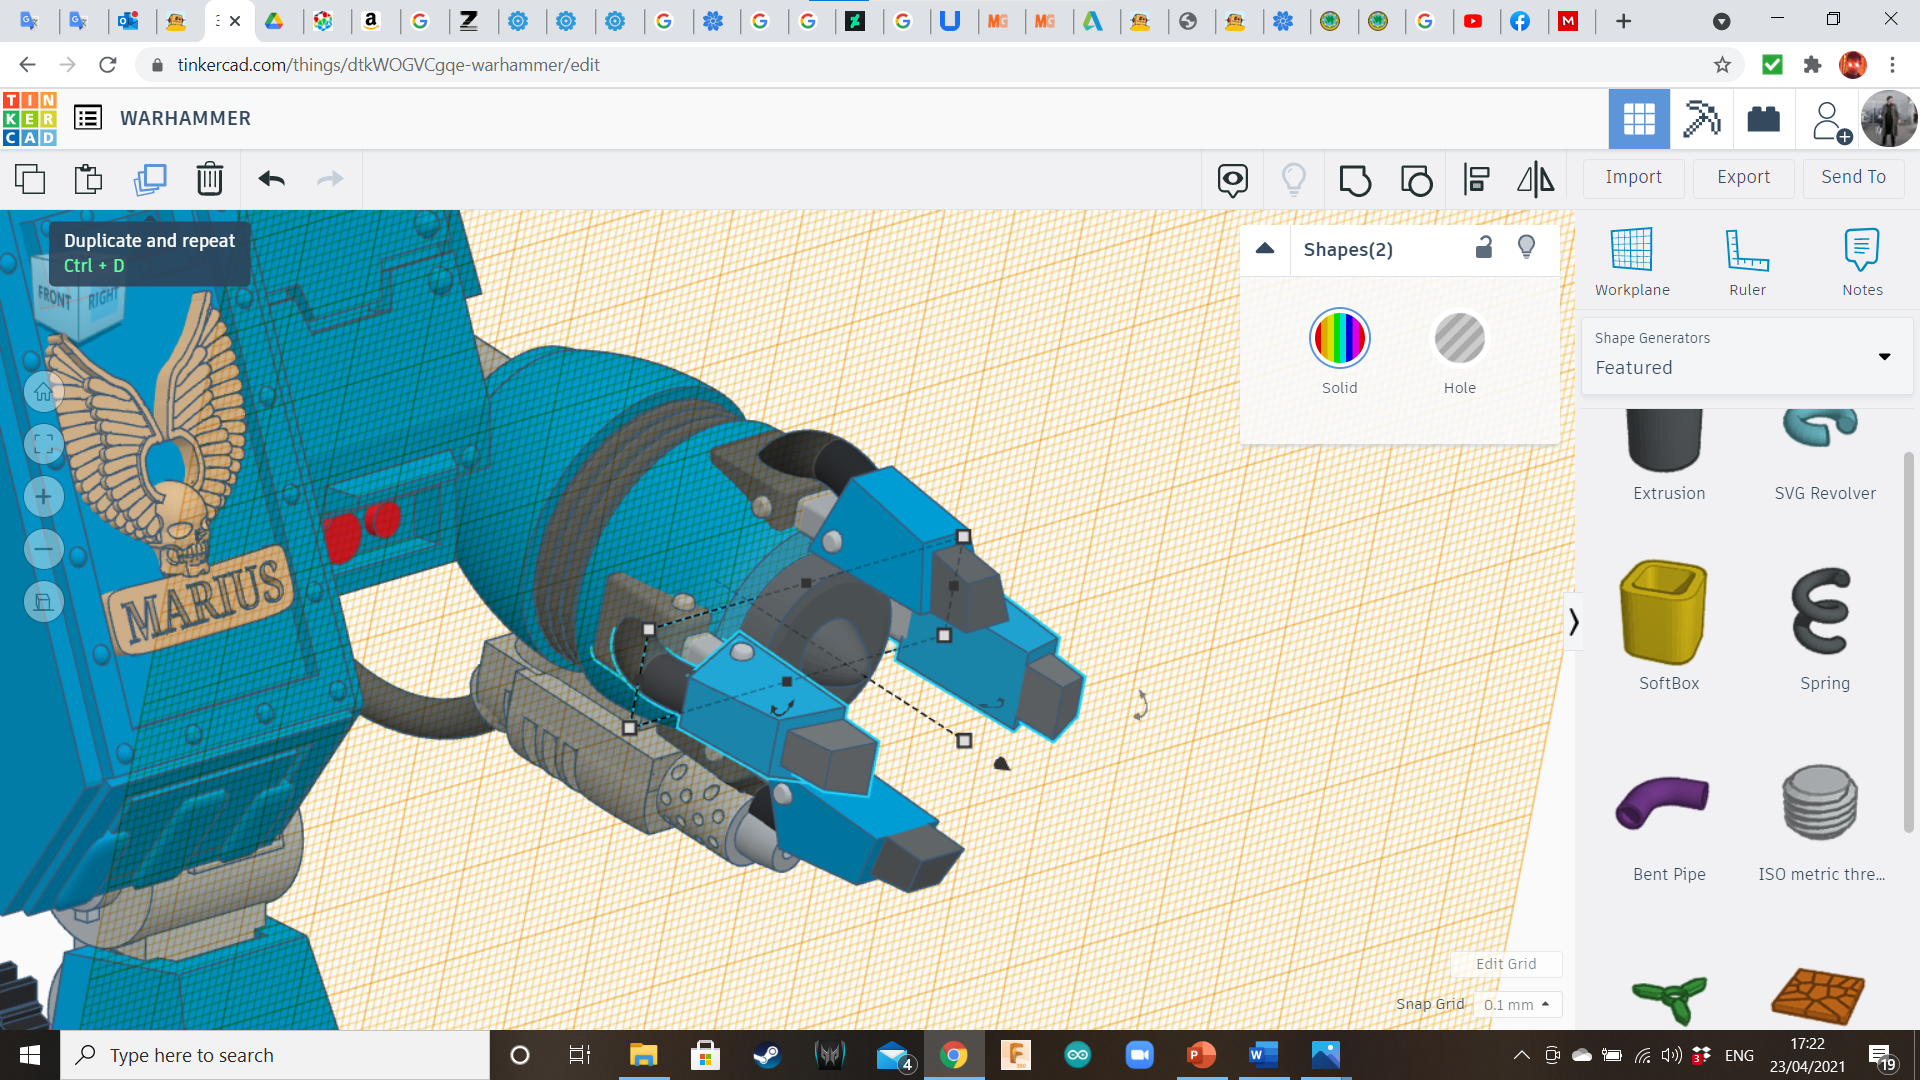Screen dimensions: 1920x1080
Task: Click the Edit Grid button
Action: (1505, 964)
